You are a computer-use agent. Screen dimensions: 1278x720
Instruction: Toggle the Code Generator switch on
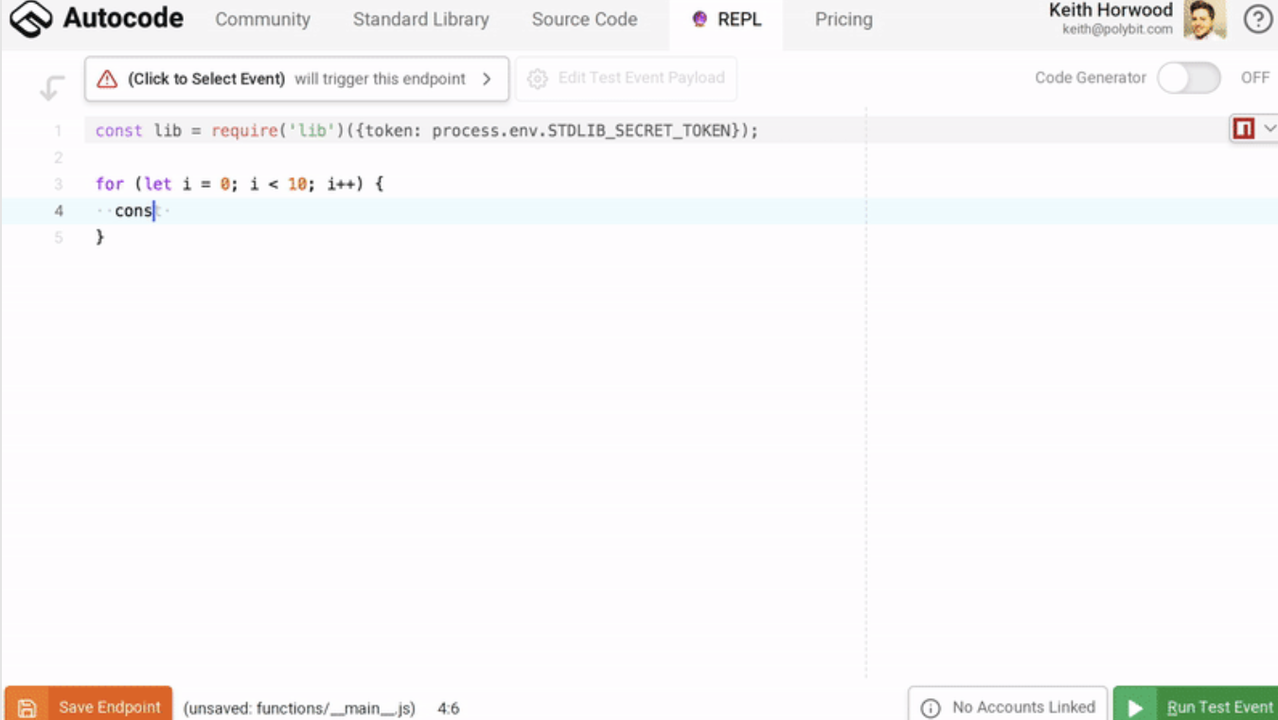click(x=1188, y=78)
